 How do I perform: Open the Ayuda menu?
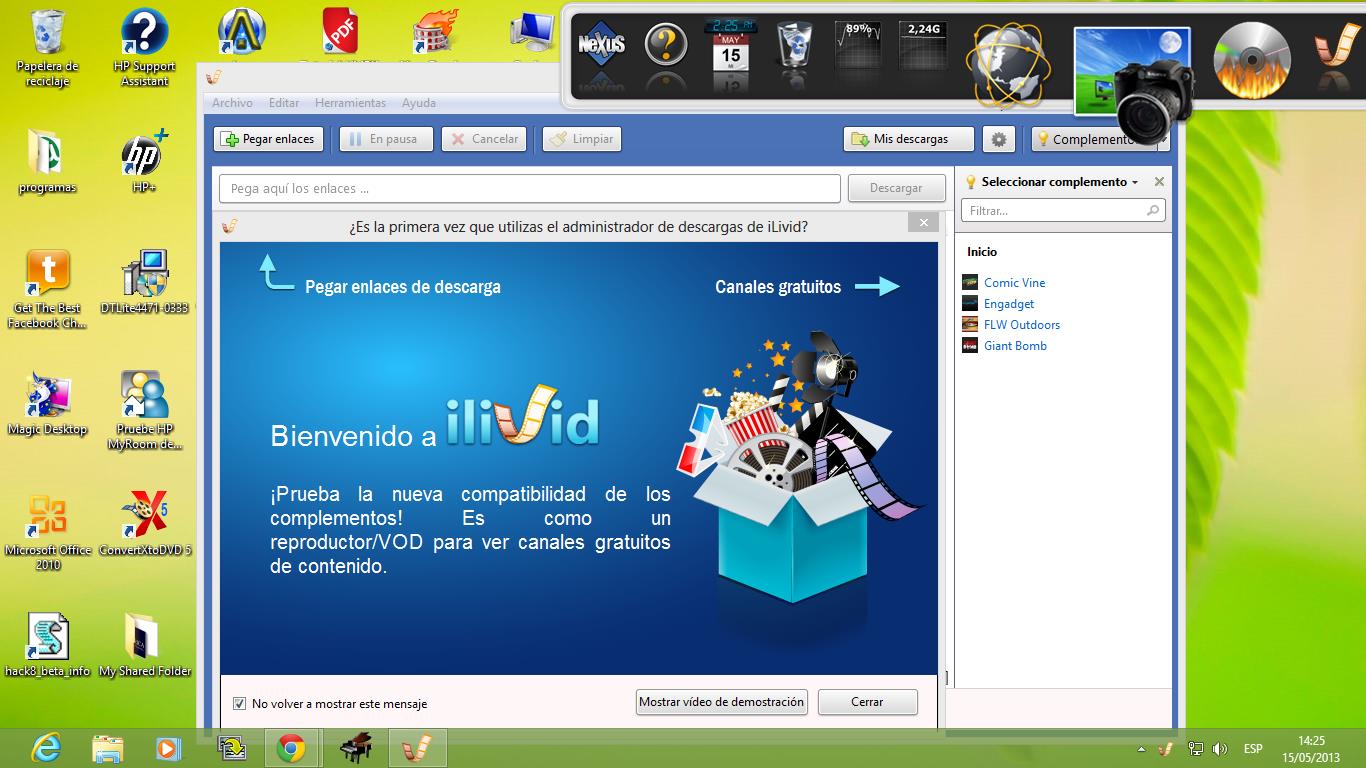click(x=419, y=103)
